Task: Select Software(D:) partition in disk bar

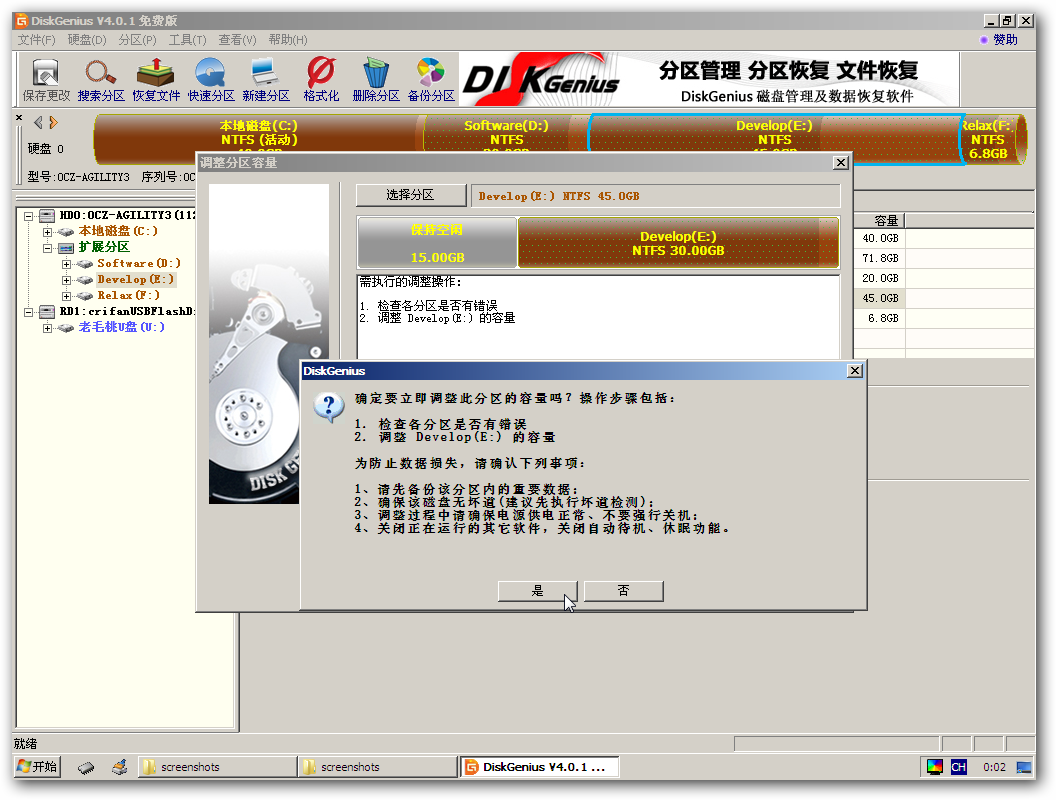Action: (506, 133)
